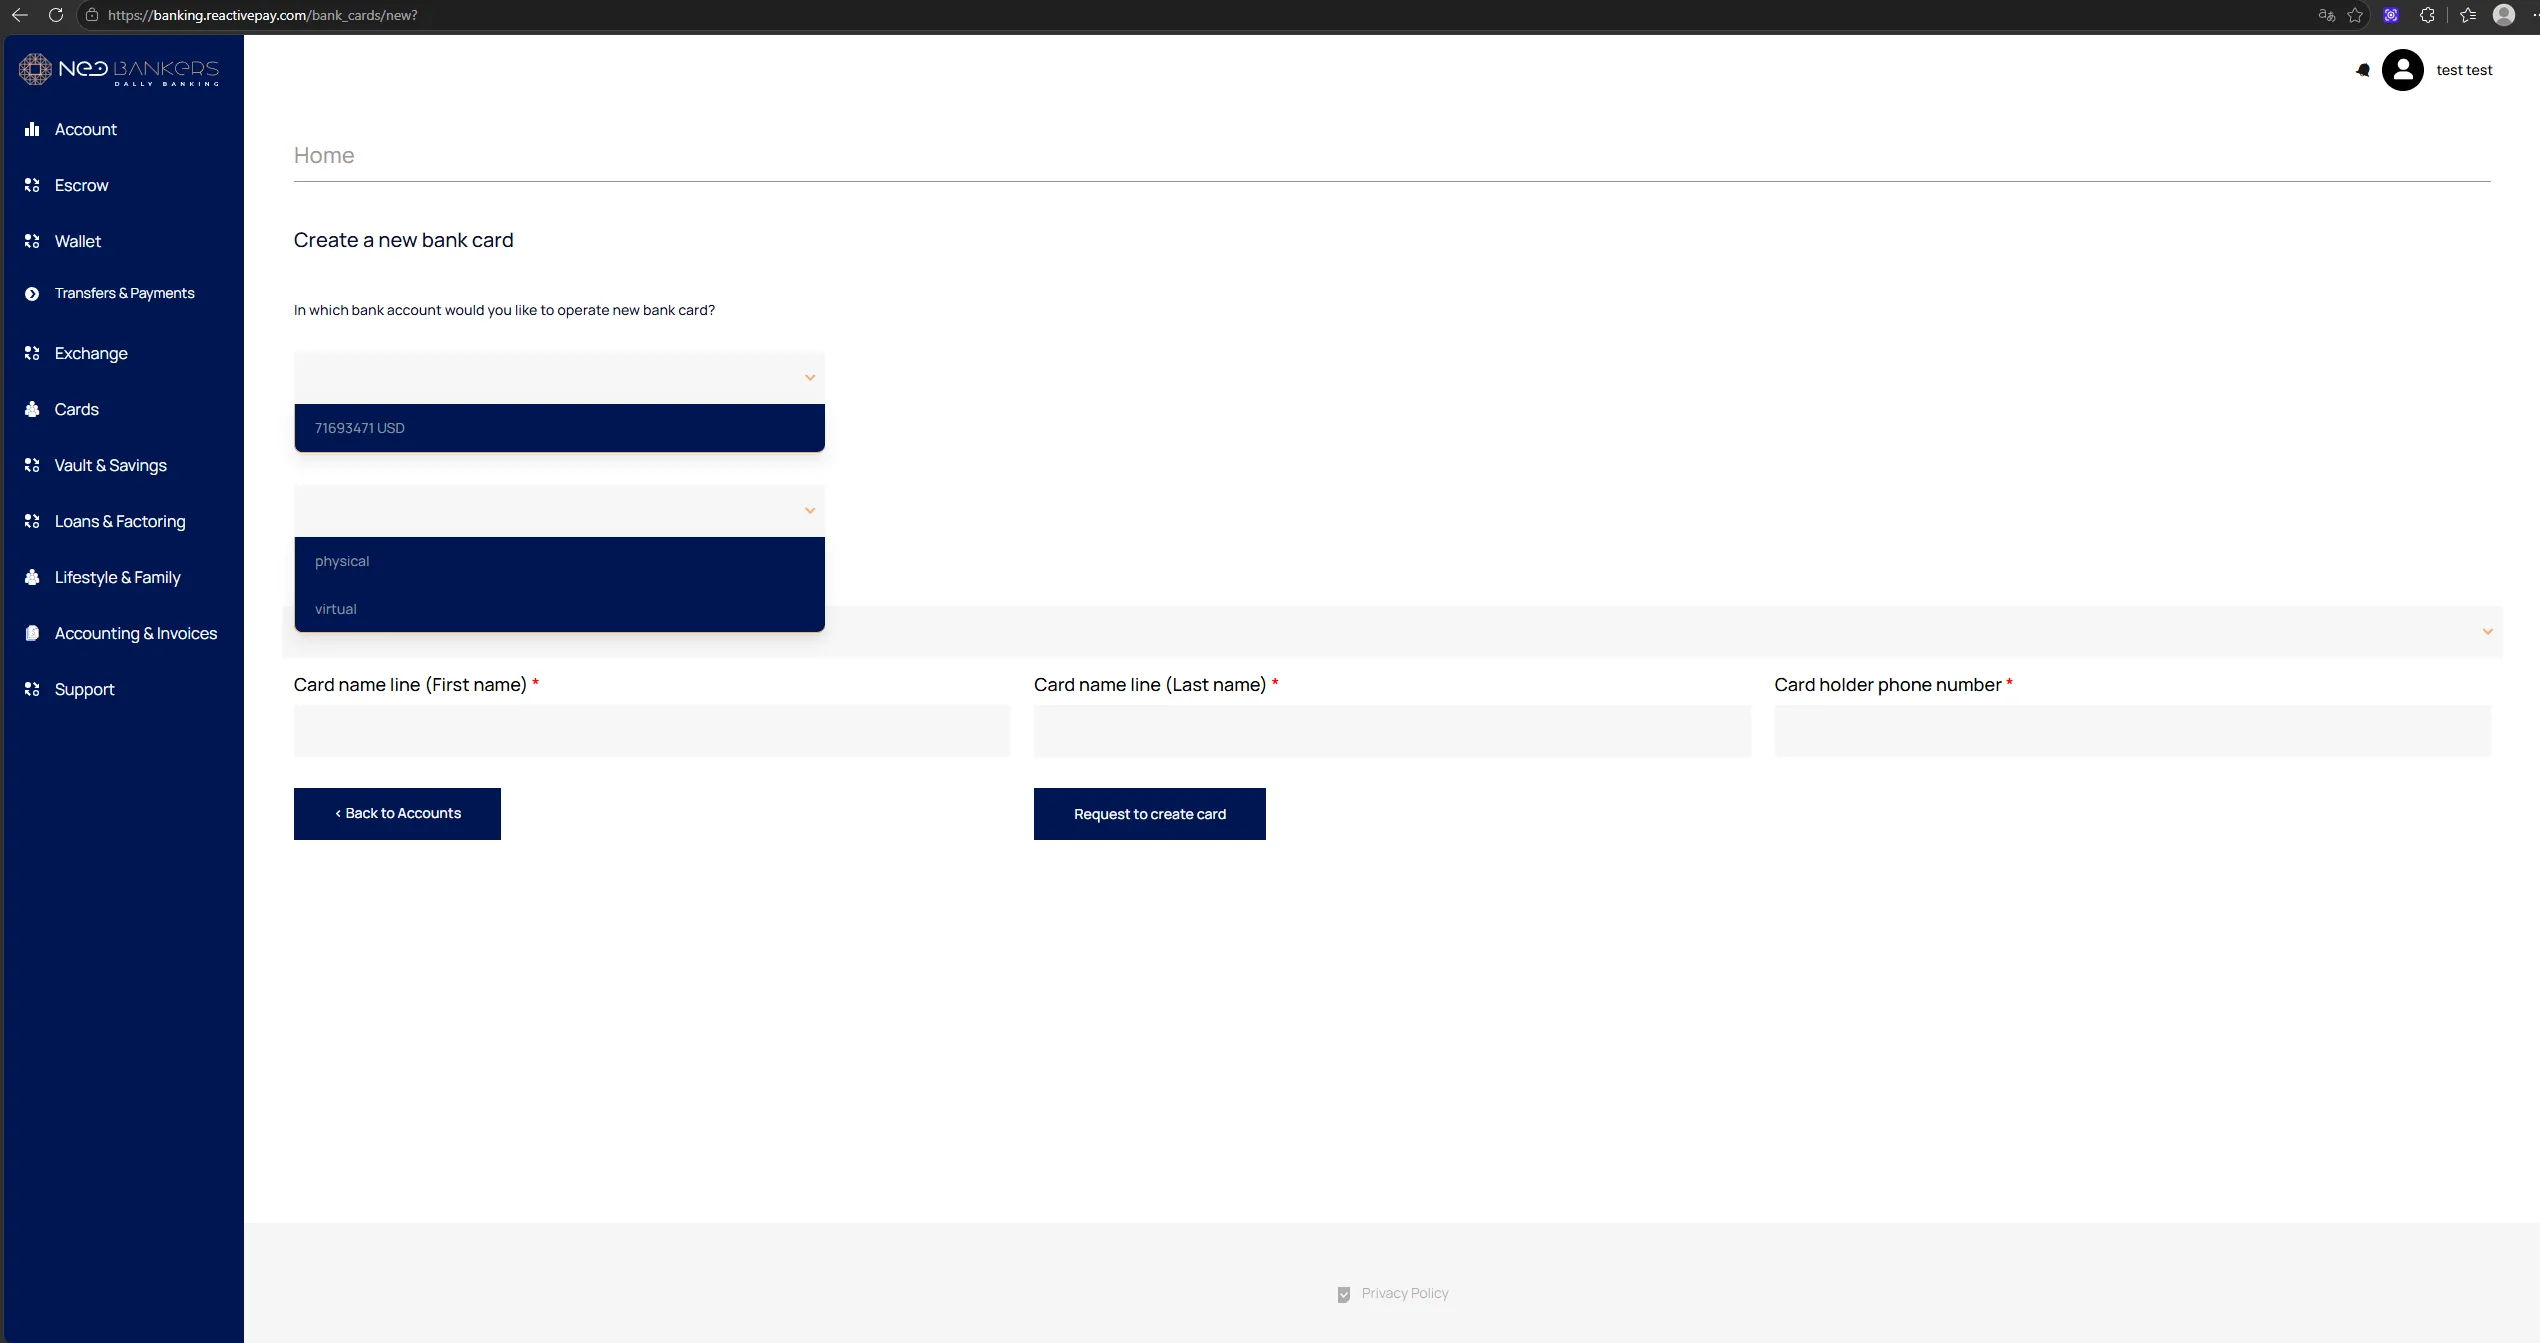Open browser extensions puzzle icon

point(2427,15)
